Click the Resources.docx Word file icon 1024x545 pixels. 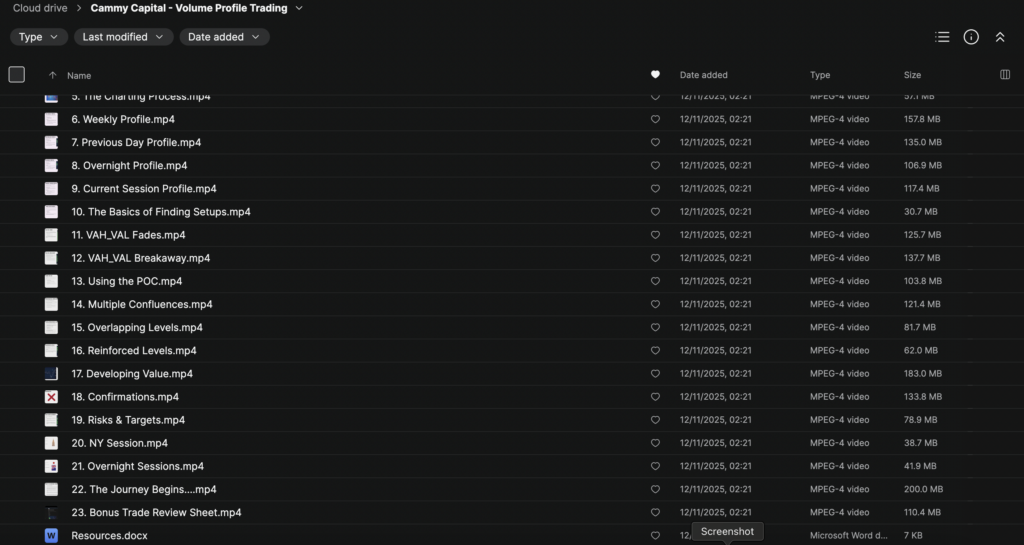click(51, 536)
